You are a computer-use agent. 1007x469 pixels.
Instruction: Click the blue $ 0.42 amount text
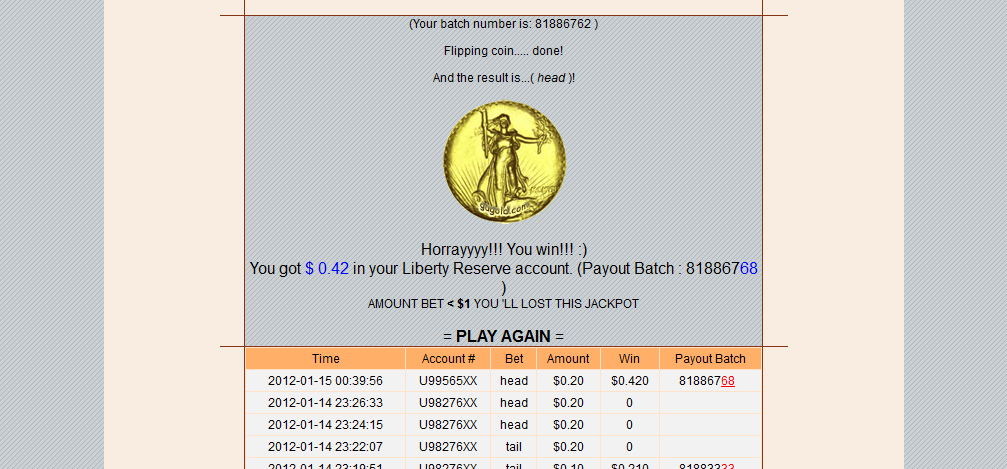click(327, 269)
